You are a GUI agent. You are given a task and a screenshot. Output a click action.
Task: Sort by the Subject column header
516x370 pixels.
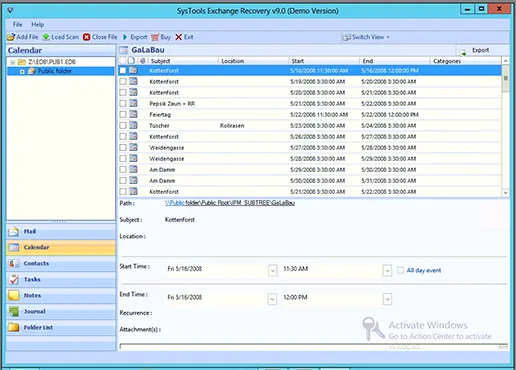coord(183,61)
